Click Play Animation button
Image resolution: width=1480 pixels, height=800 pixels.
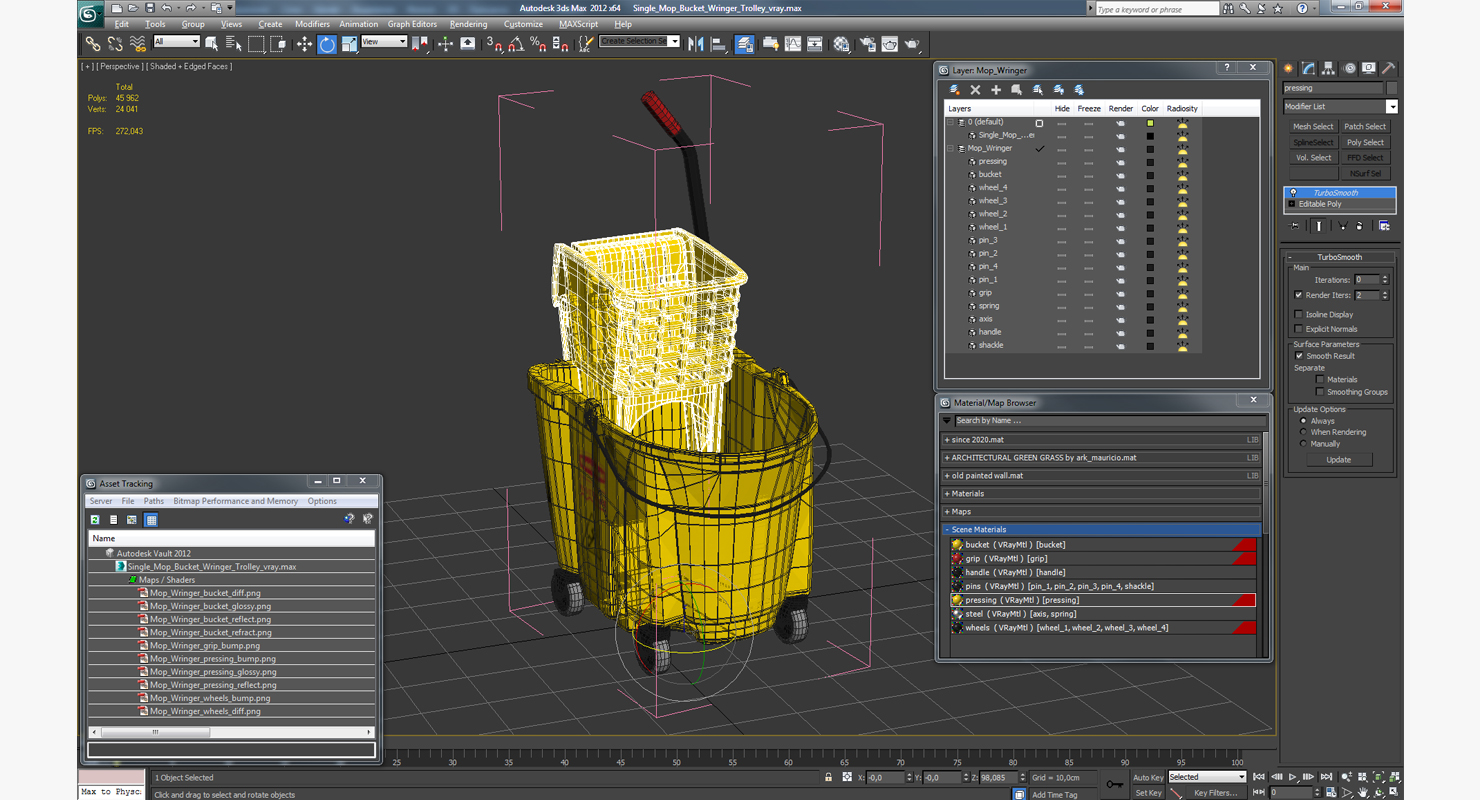pos(1292,777)
